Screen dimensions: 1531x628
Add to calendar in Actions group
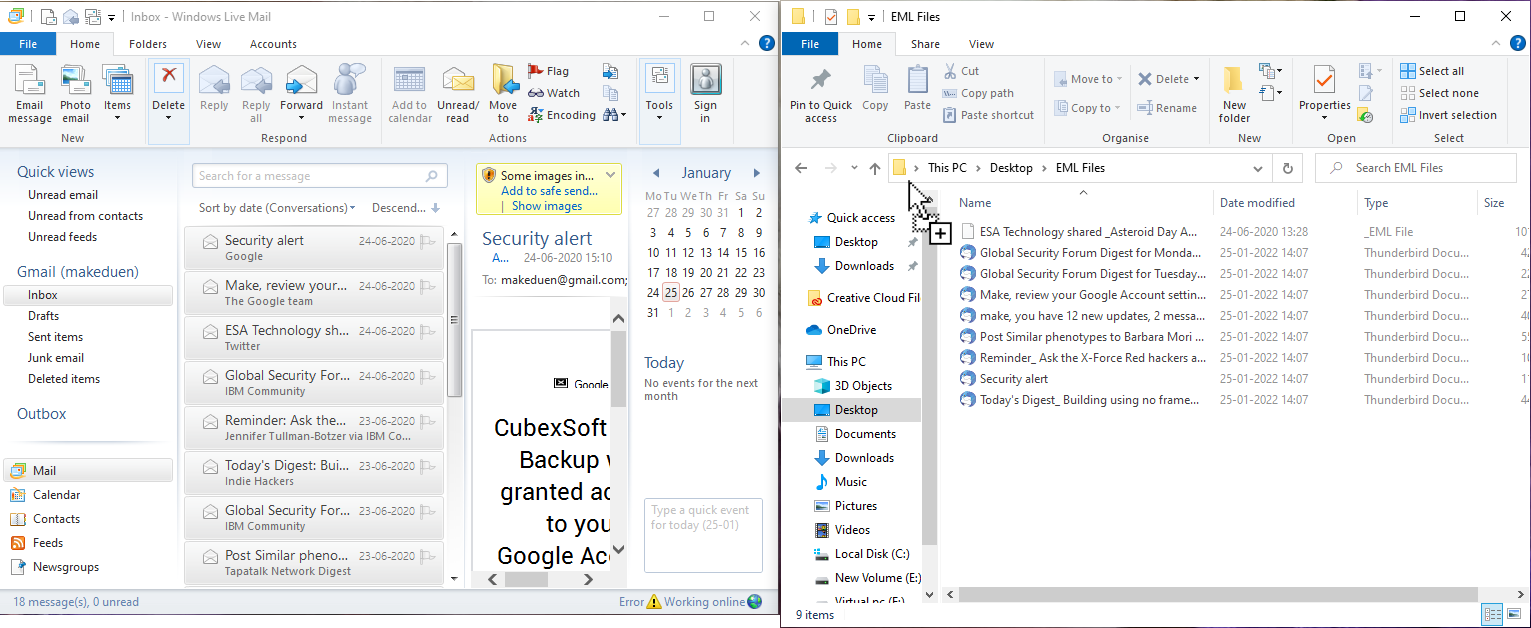410,94
